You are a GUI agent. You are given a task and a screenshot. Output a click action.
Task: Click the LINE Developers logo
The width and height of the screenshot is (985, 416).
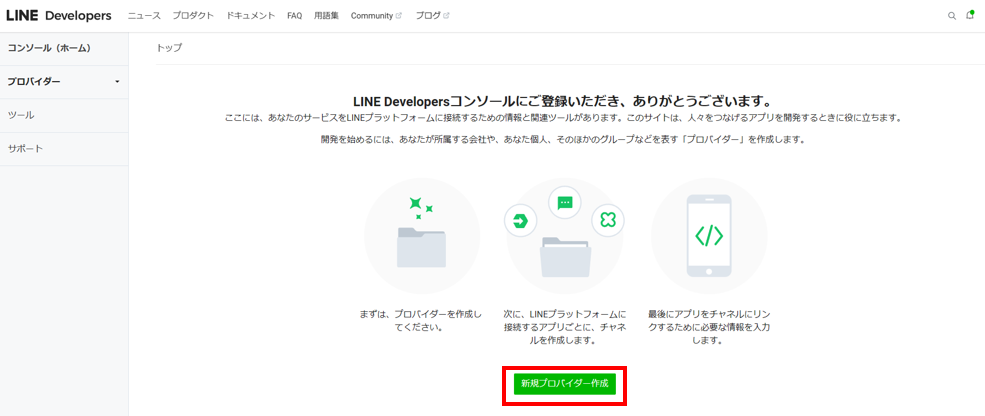point(59,15)
